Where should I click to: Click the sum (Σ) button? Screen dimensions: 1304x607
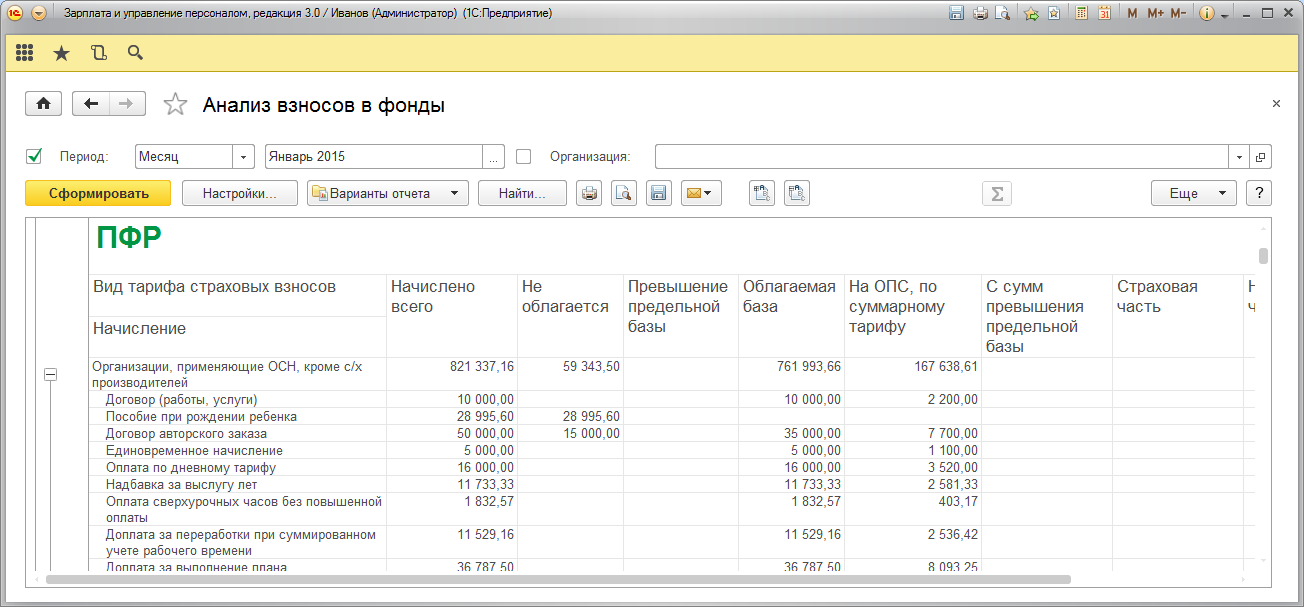pos(996,193)
